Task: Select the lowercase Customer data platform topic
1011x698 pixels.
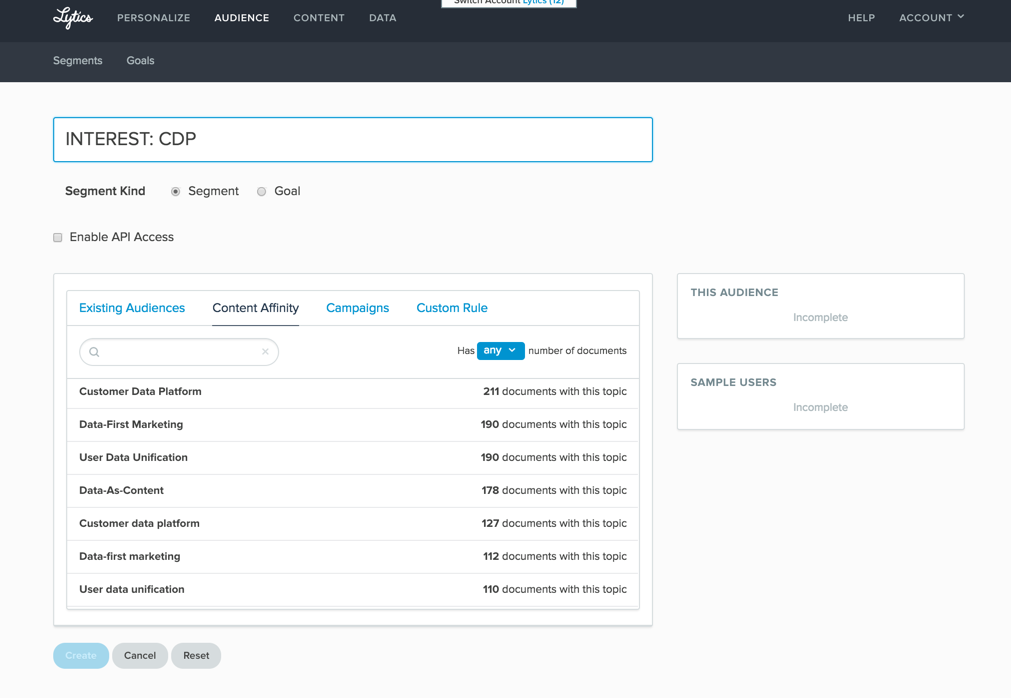Action: tap(353, 523)
